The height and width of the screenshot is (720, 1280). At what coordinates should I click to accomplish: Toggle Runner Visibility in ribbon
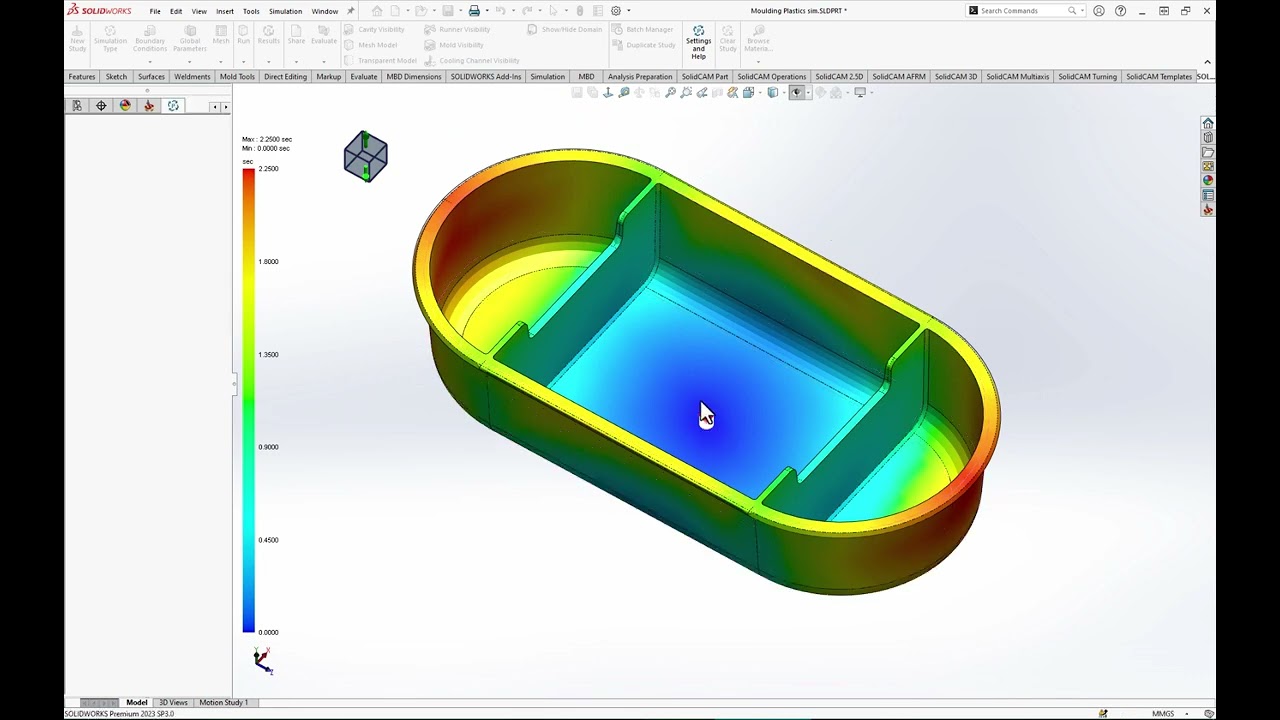(458, 29)
